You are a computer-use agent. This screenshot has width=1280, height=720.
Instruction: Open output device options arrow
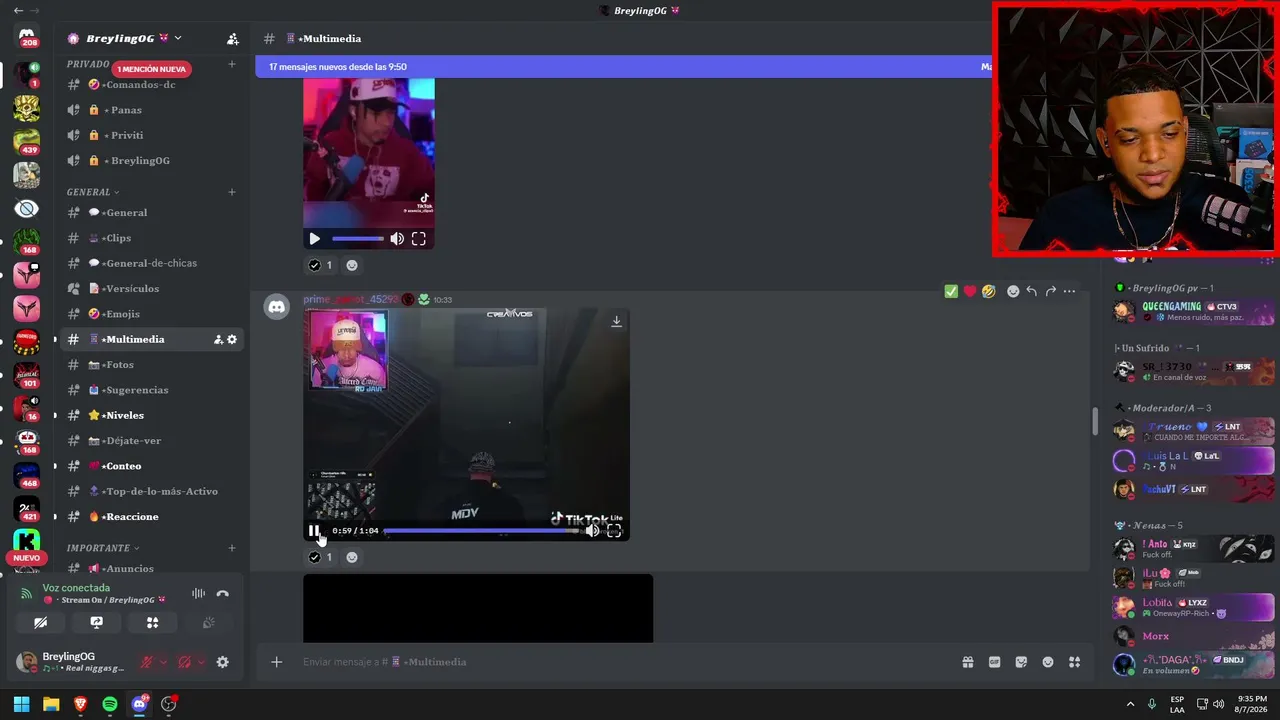(201, 662)
